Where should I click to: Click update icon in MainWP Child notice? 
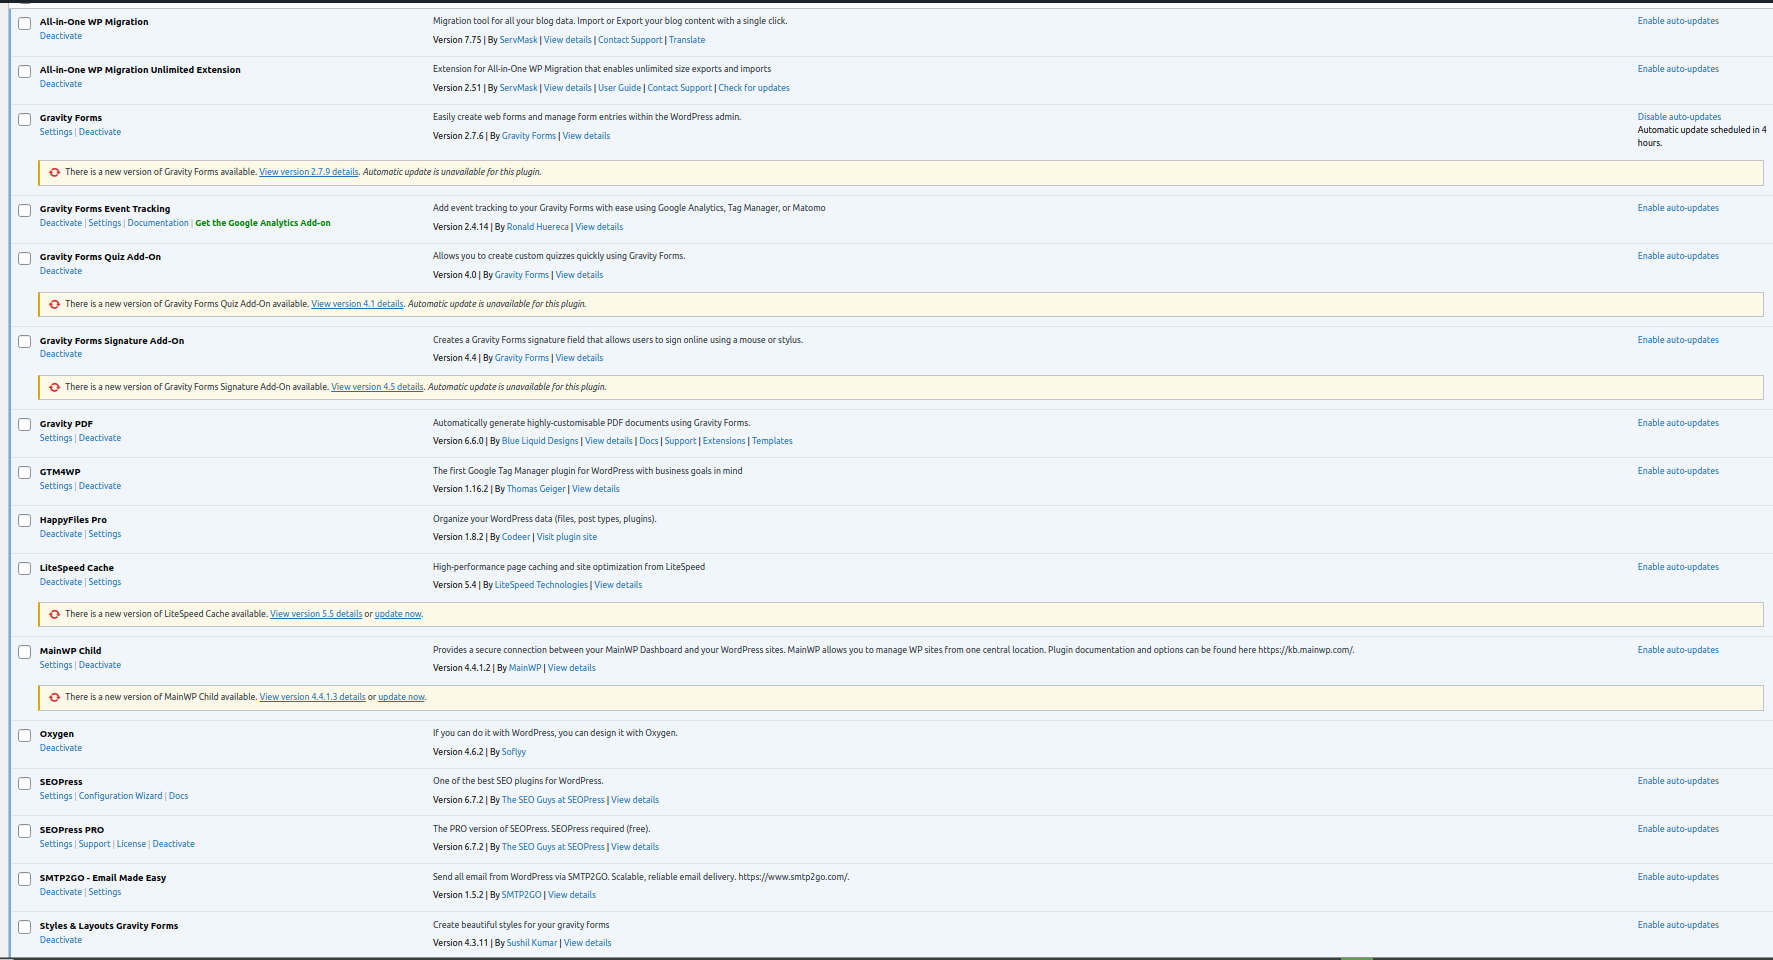54,697
